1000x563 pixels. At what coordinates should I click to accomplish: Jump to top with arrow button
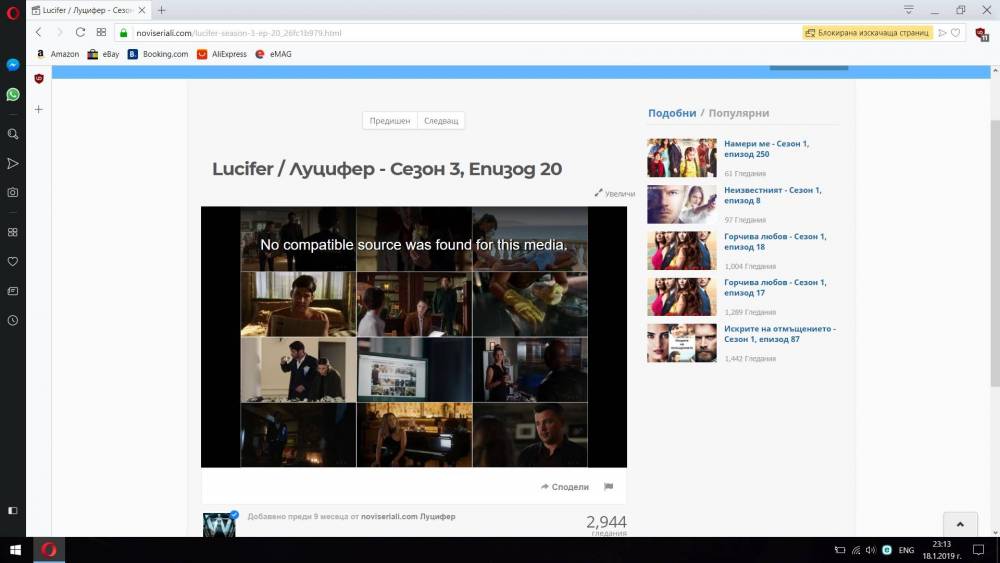tap(960, 524)
